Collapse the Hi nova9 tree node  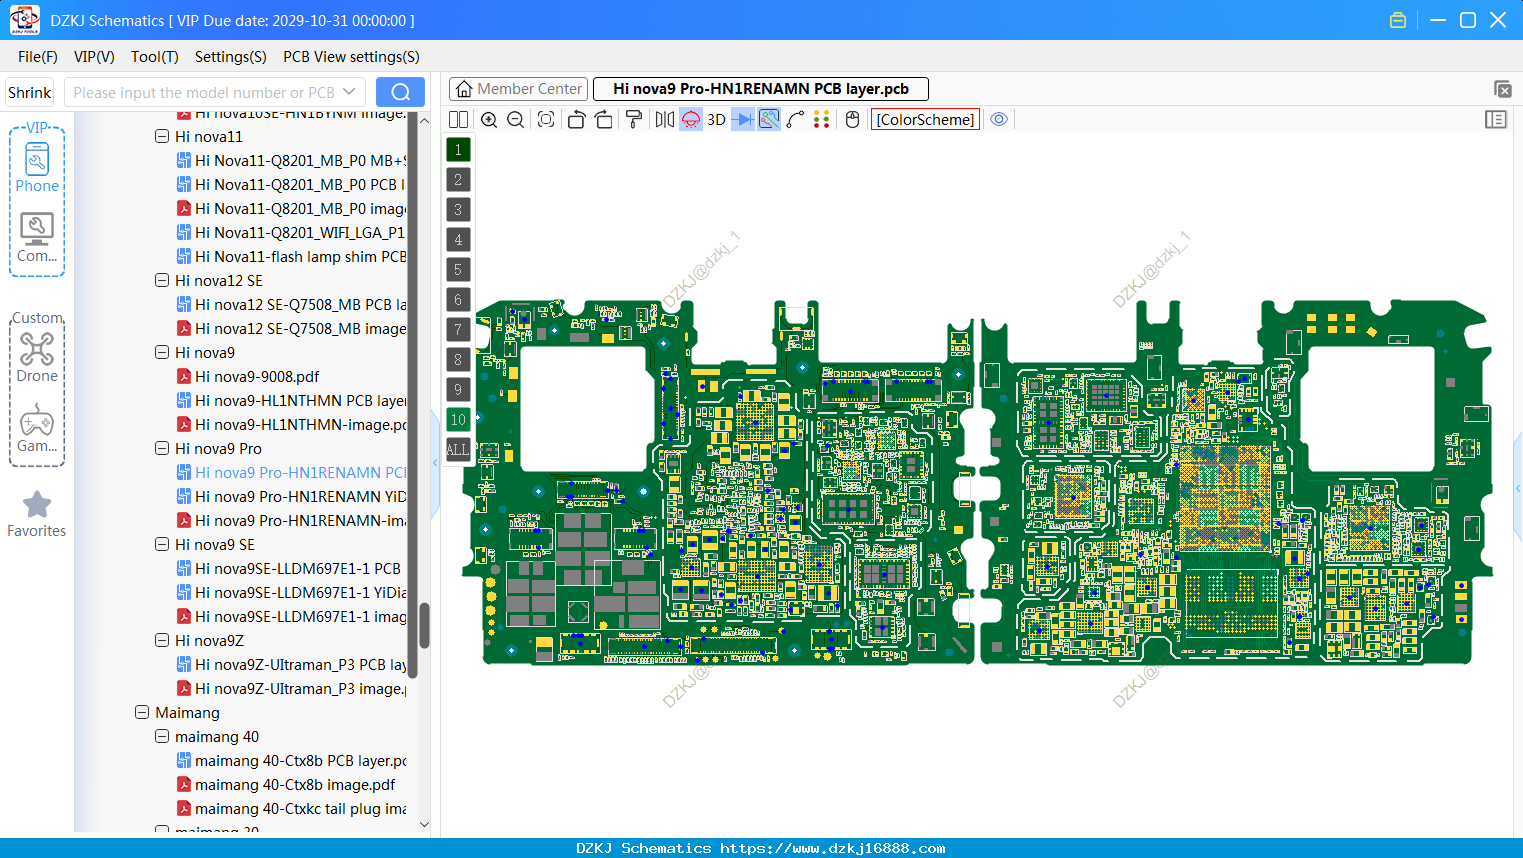point(162,352)
